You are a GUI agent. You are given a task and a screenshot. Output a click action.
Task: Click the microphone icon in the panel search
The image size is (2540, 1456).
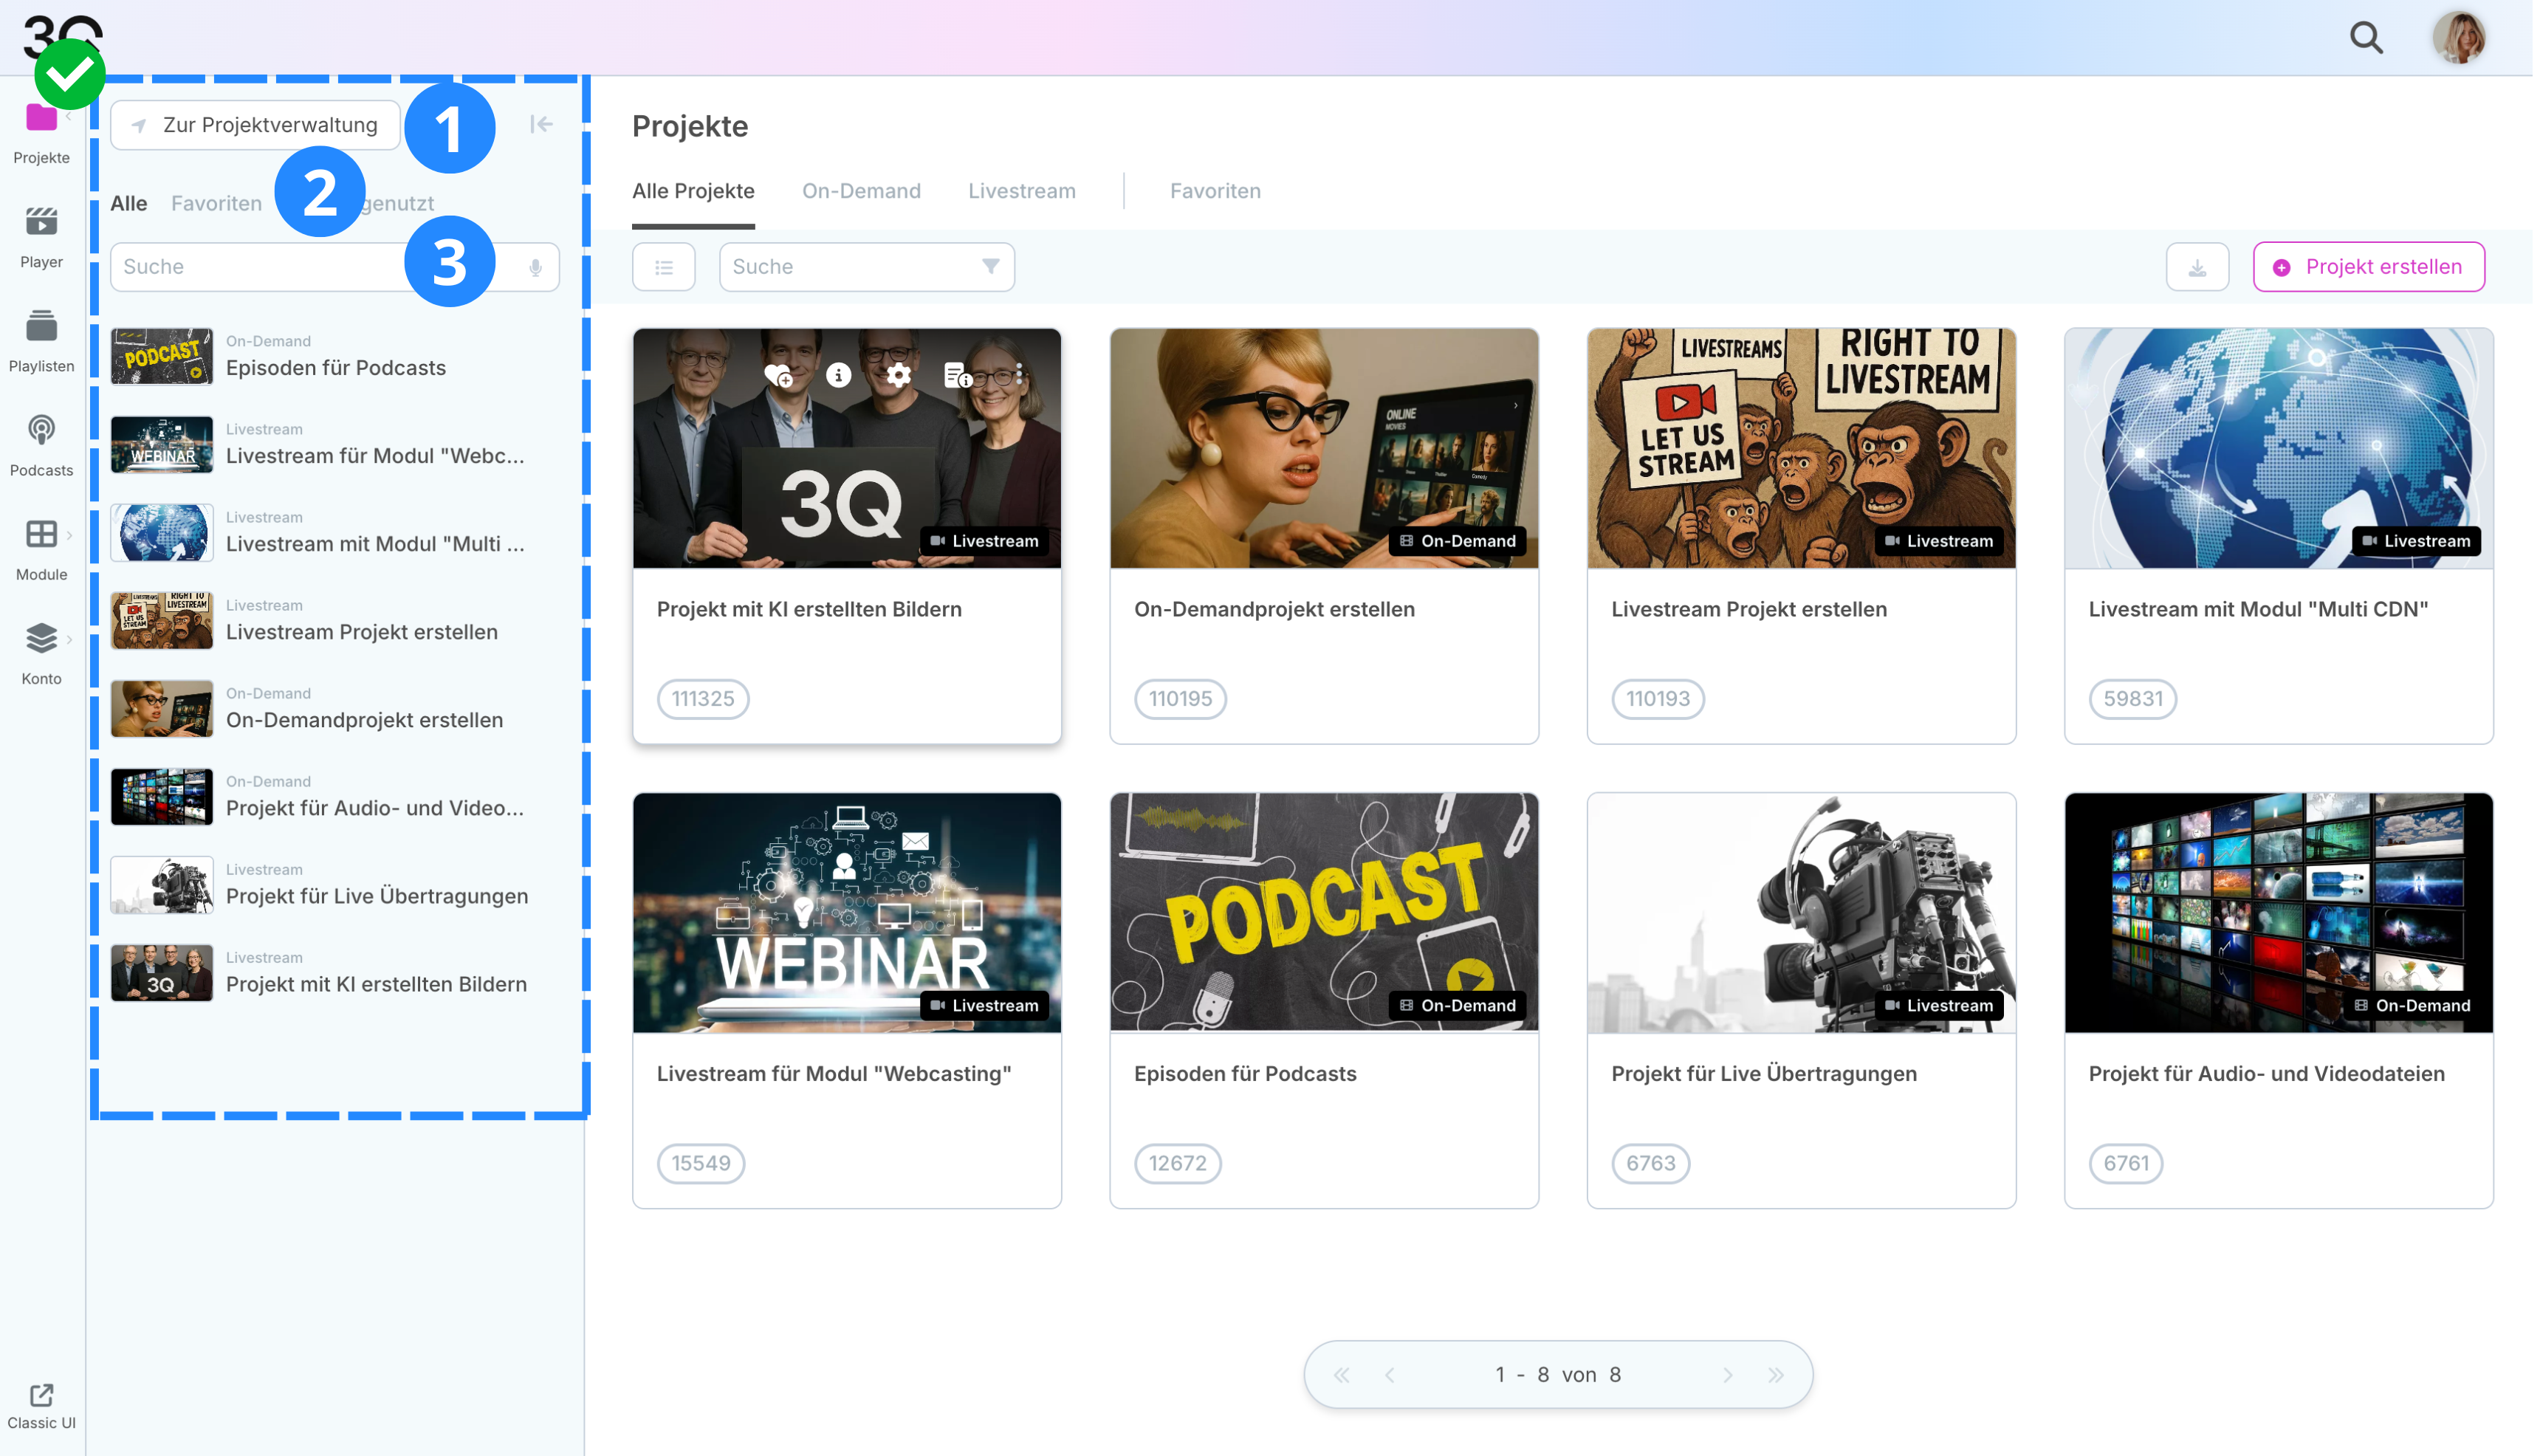(x=537, y=268)
